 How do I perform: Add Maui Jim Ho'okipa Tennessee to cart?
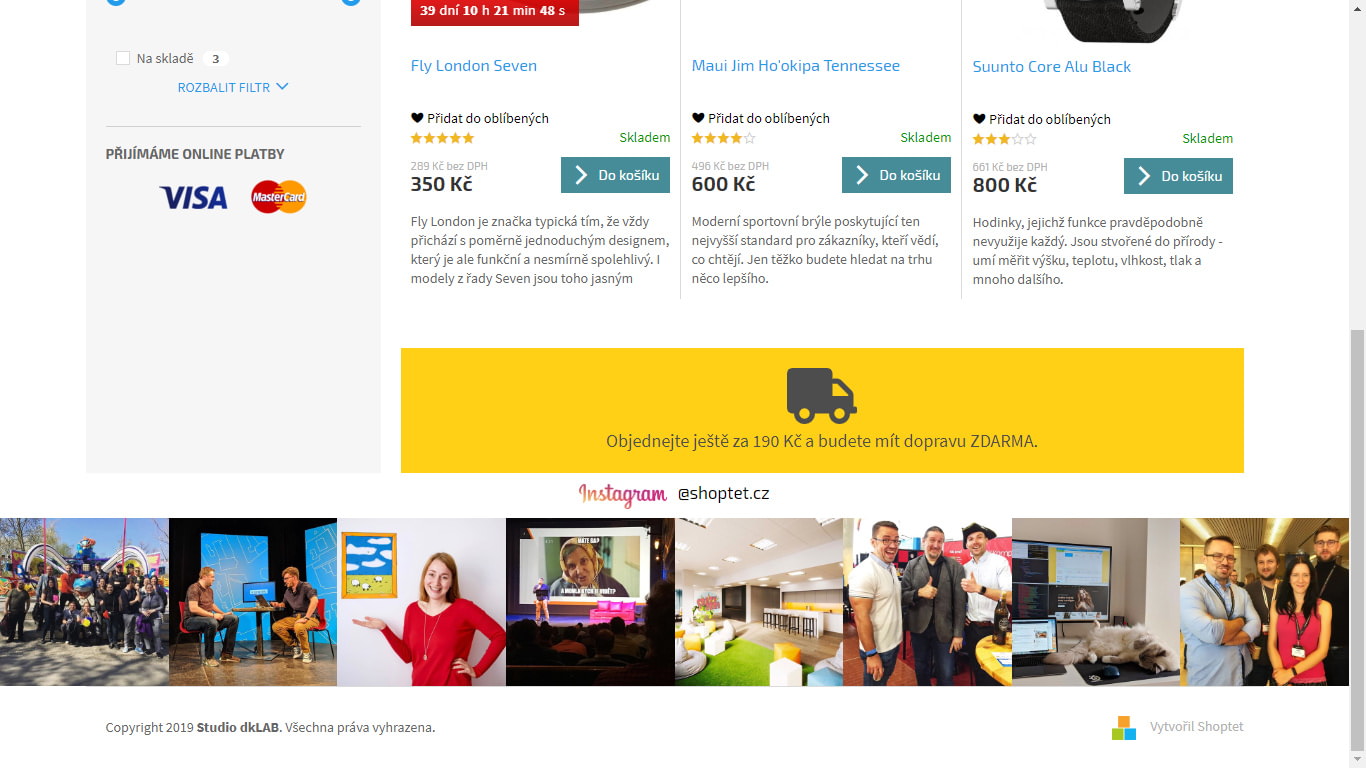coord(896,175)
